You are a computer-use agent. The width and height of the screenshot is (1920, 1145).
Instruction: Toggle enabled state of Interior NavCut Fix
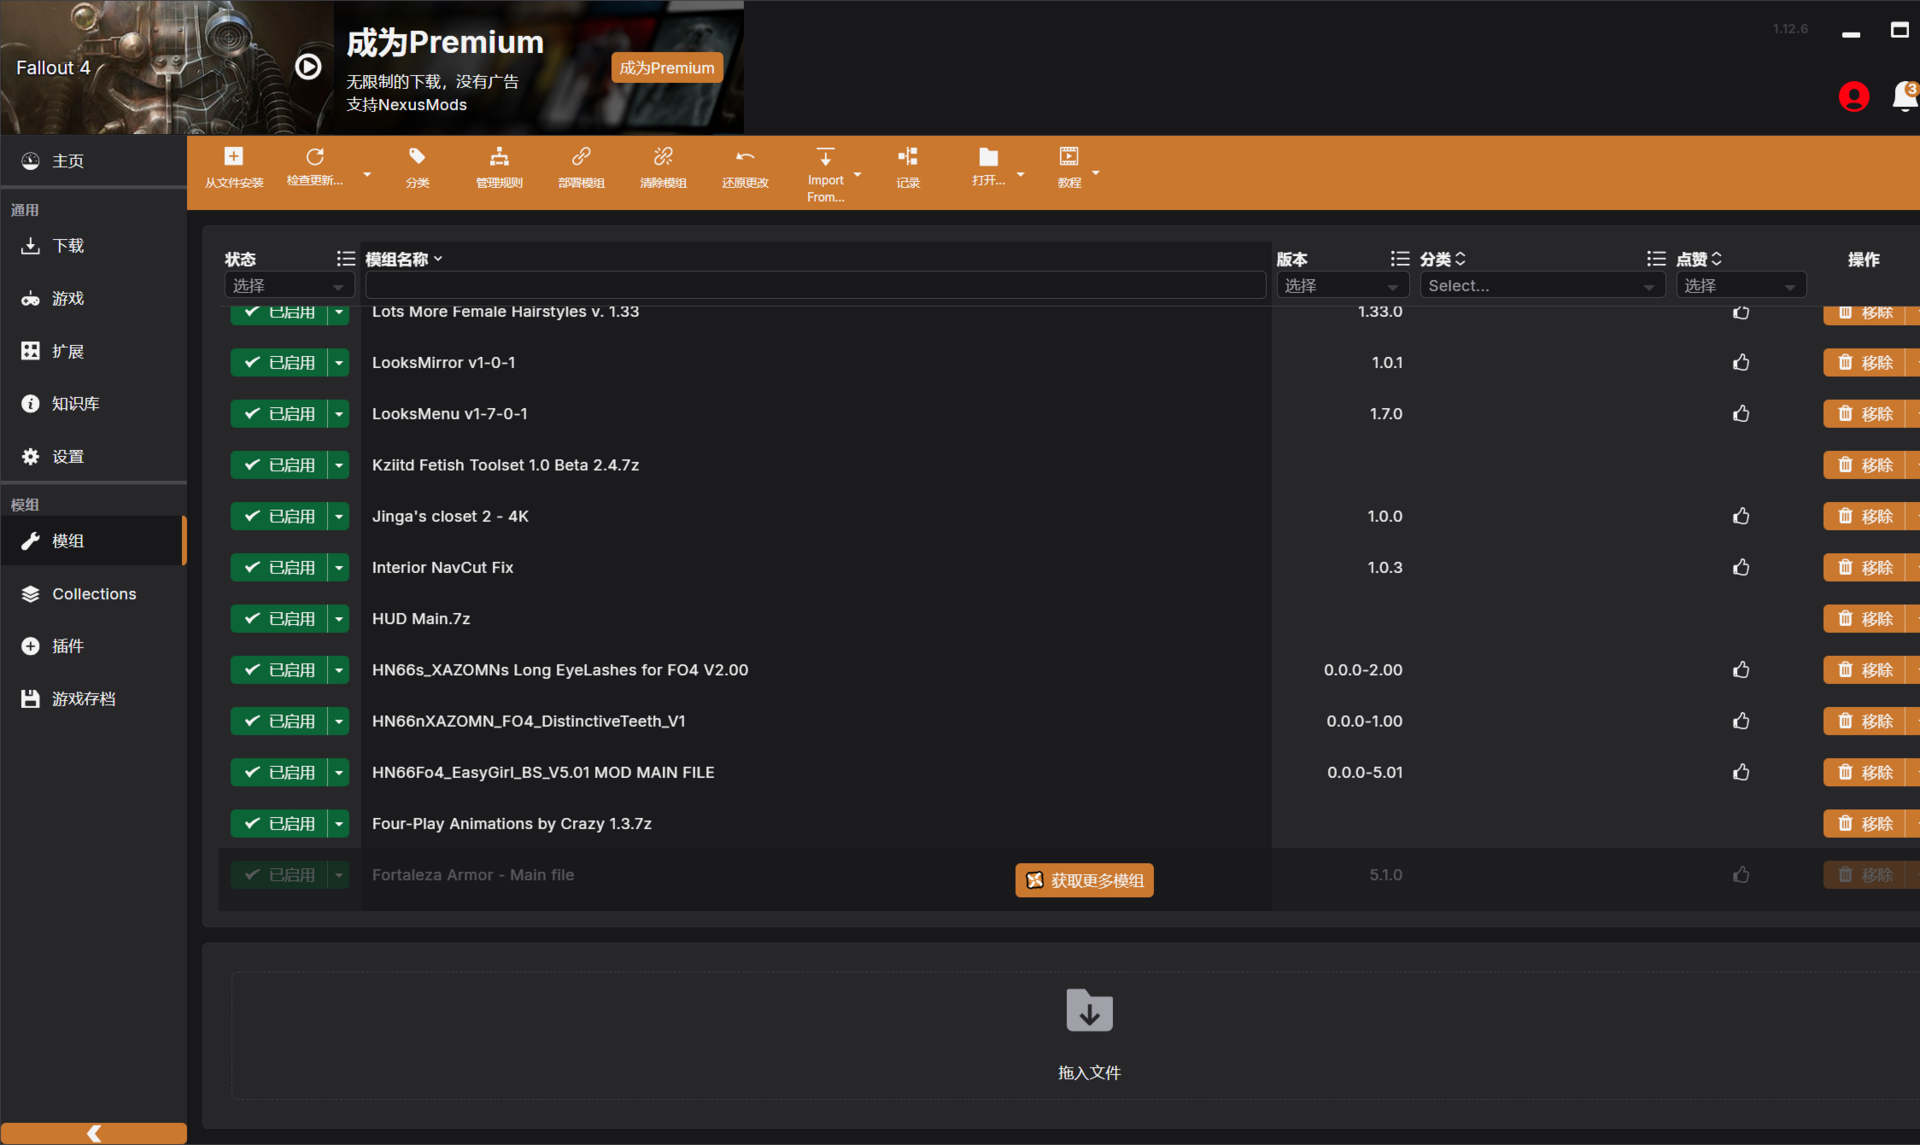(279, 567)
